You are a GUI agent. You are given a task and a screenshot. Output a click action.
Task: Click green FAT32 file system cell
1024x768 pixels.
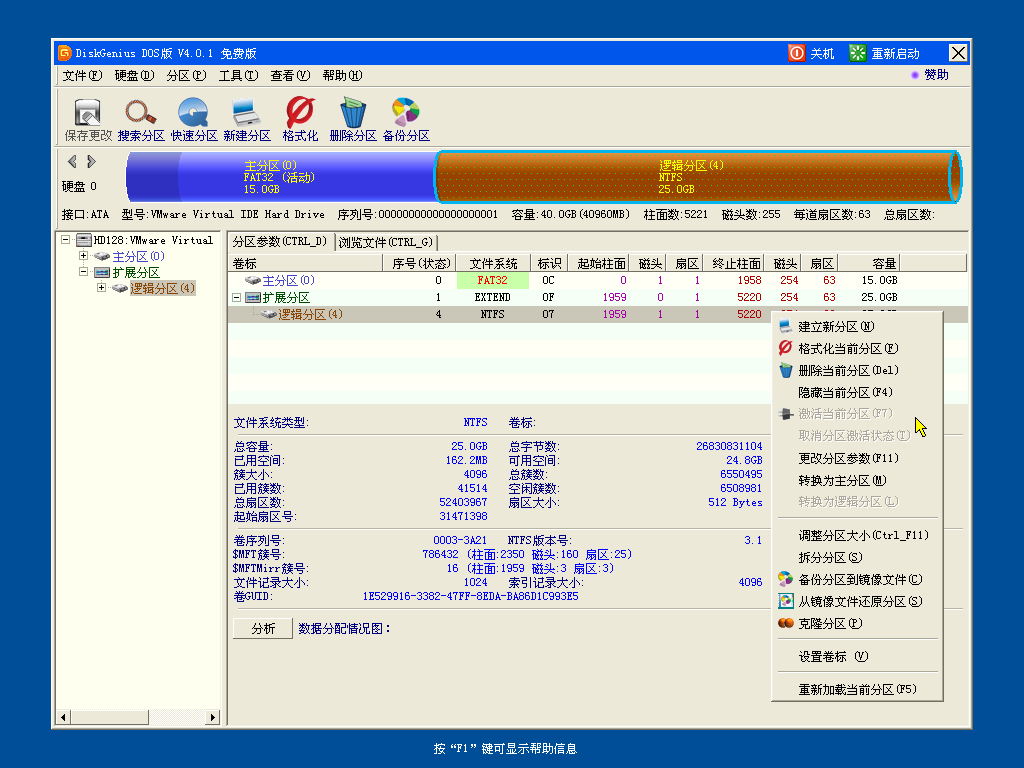[x=492, y=280]
